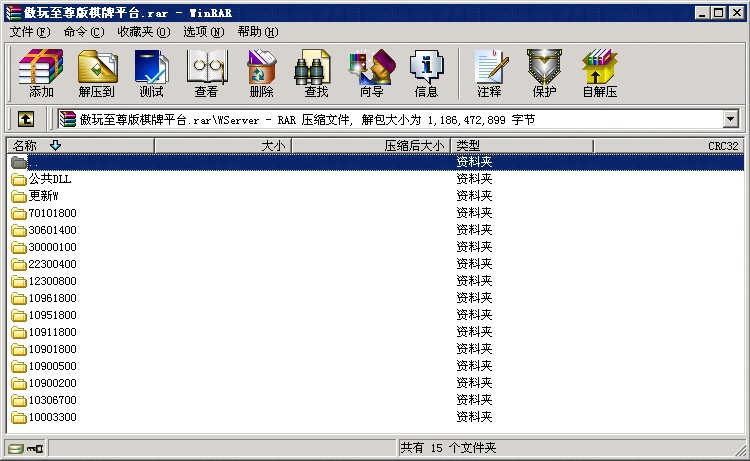Click the 保护 (Protect) archive icon
Screen dimensions: 750x461
point(544,73)
